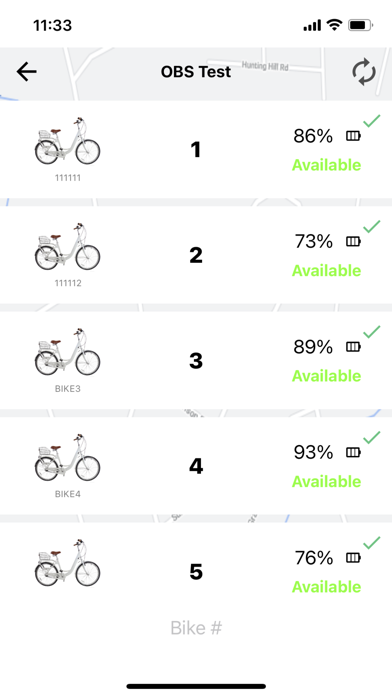
Task: Tap green checkmark on bike 1
Action: coord(372,121)
